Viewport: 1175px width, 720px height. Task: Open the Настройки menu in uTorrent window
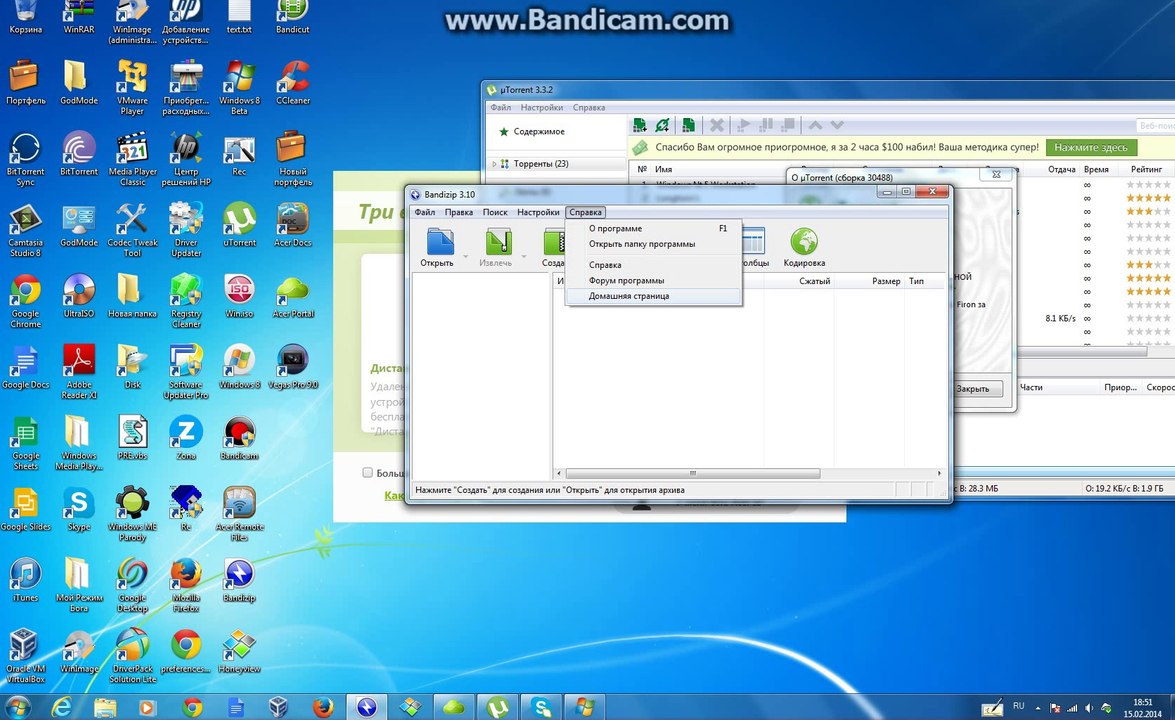pyautogui.click(x=542, y=107)
